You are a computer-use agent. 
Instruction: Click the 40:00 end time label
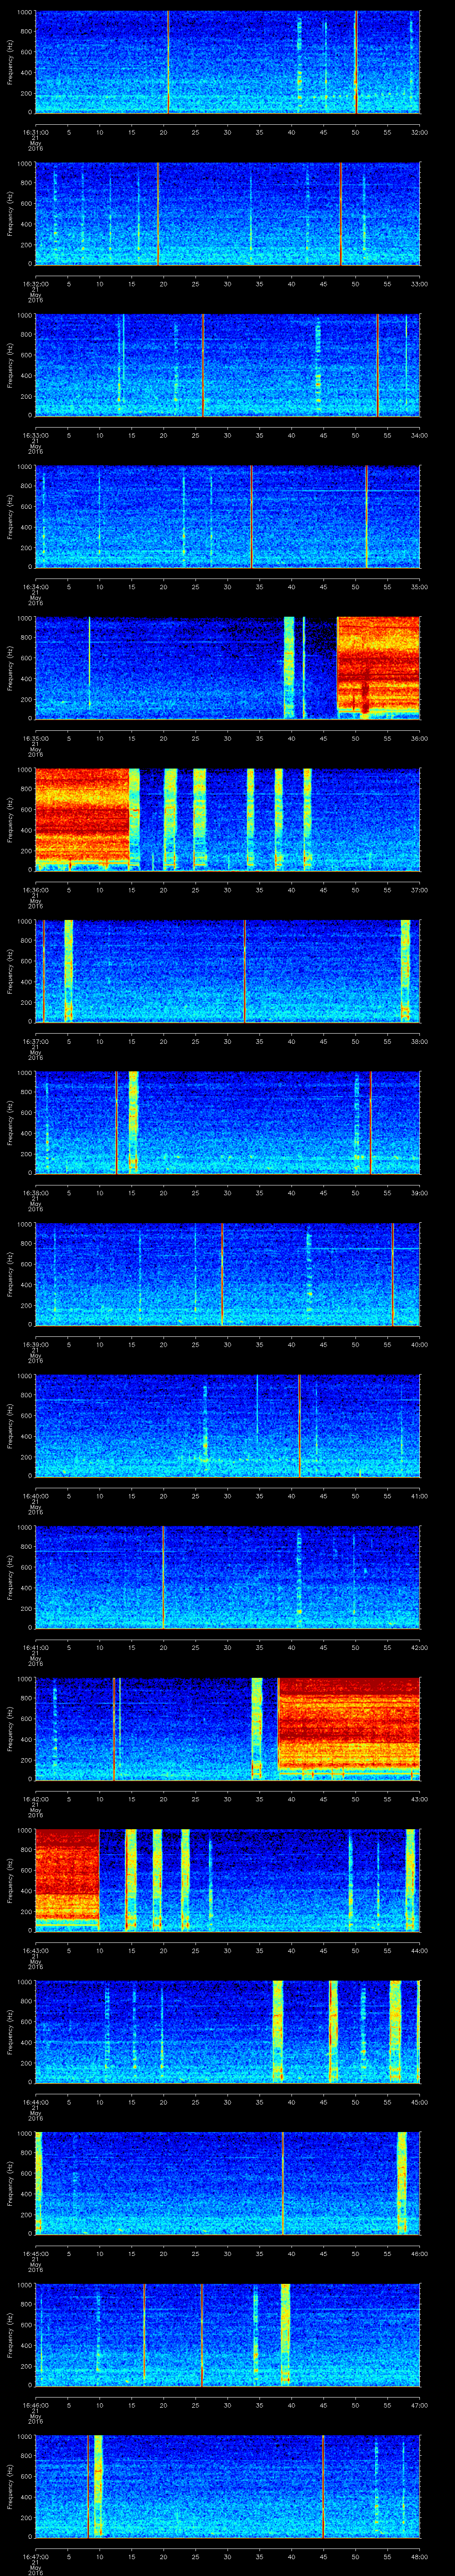(419, 1343)
